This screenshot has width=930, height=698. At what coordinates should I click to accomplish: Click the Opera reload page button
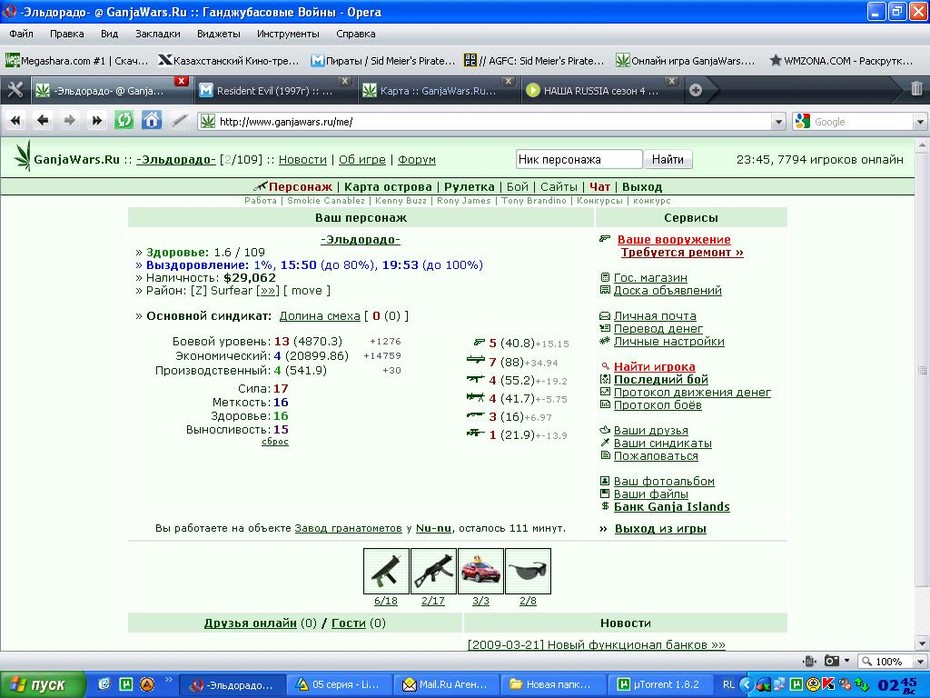coord(124,121)
